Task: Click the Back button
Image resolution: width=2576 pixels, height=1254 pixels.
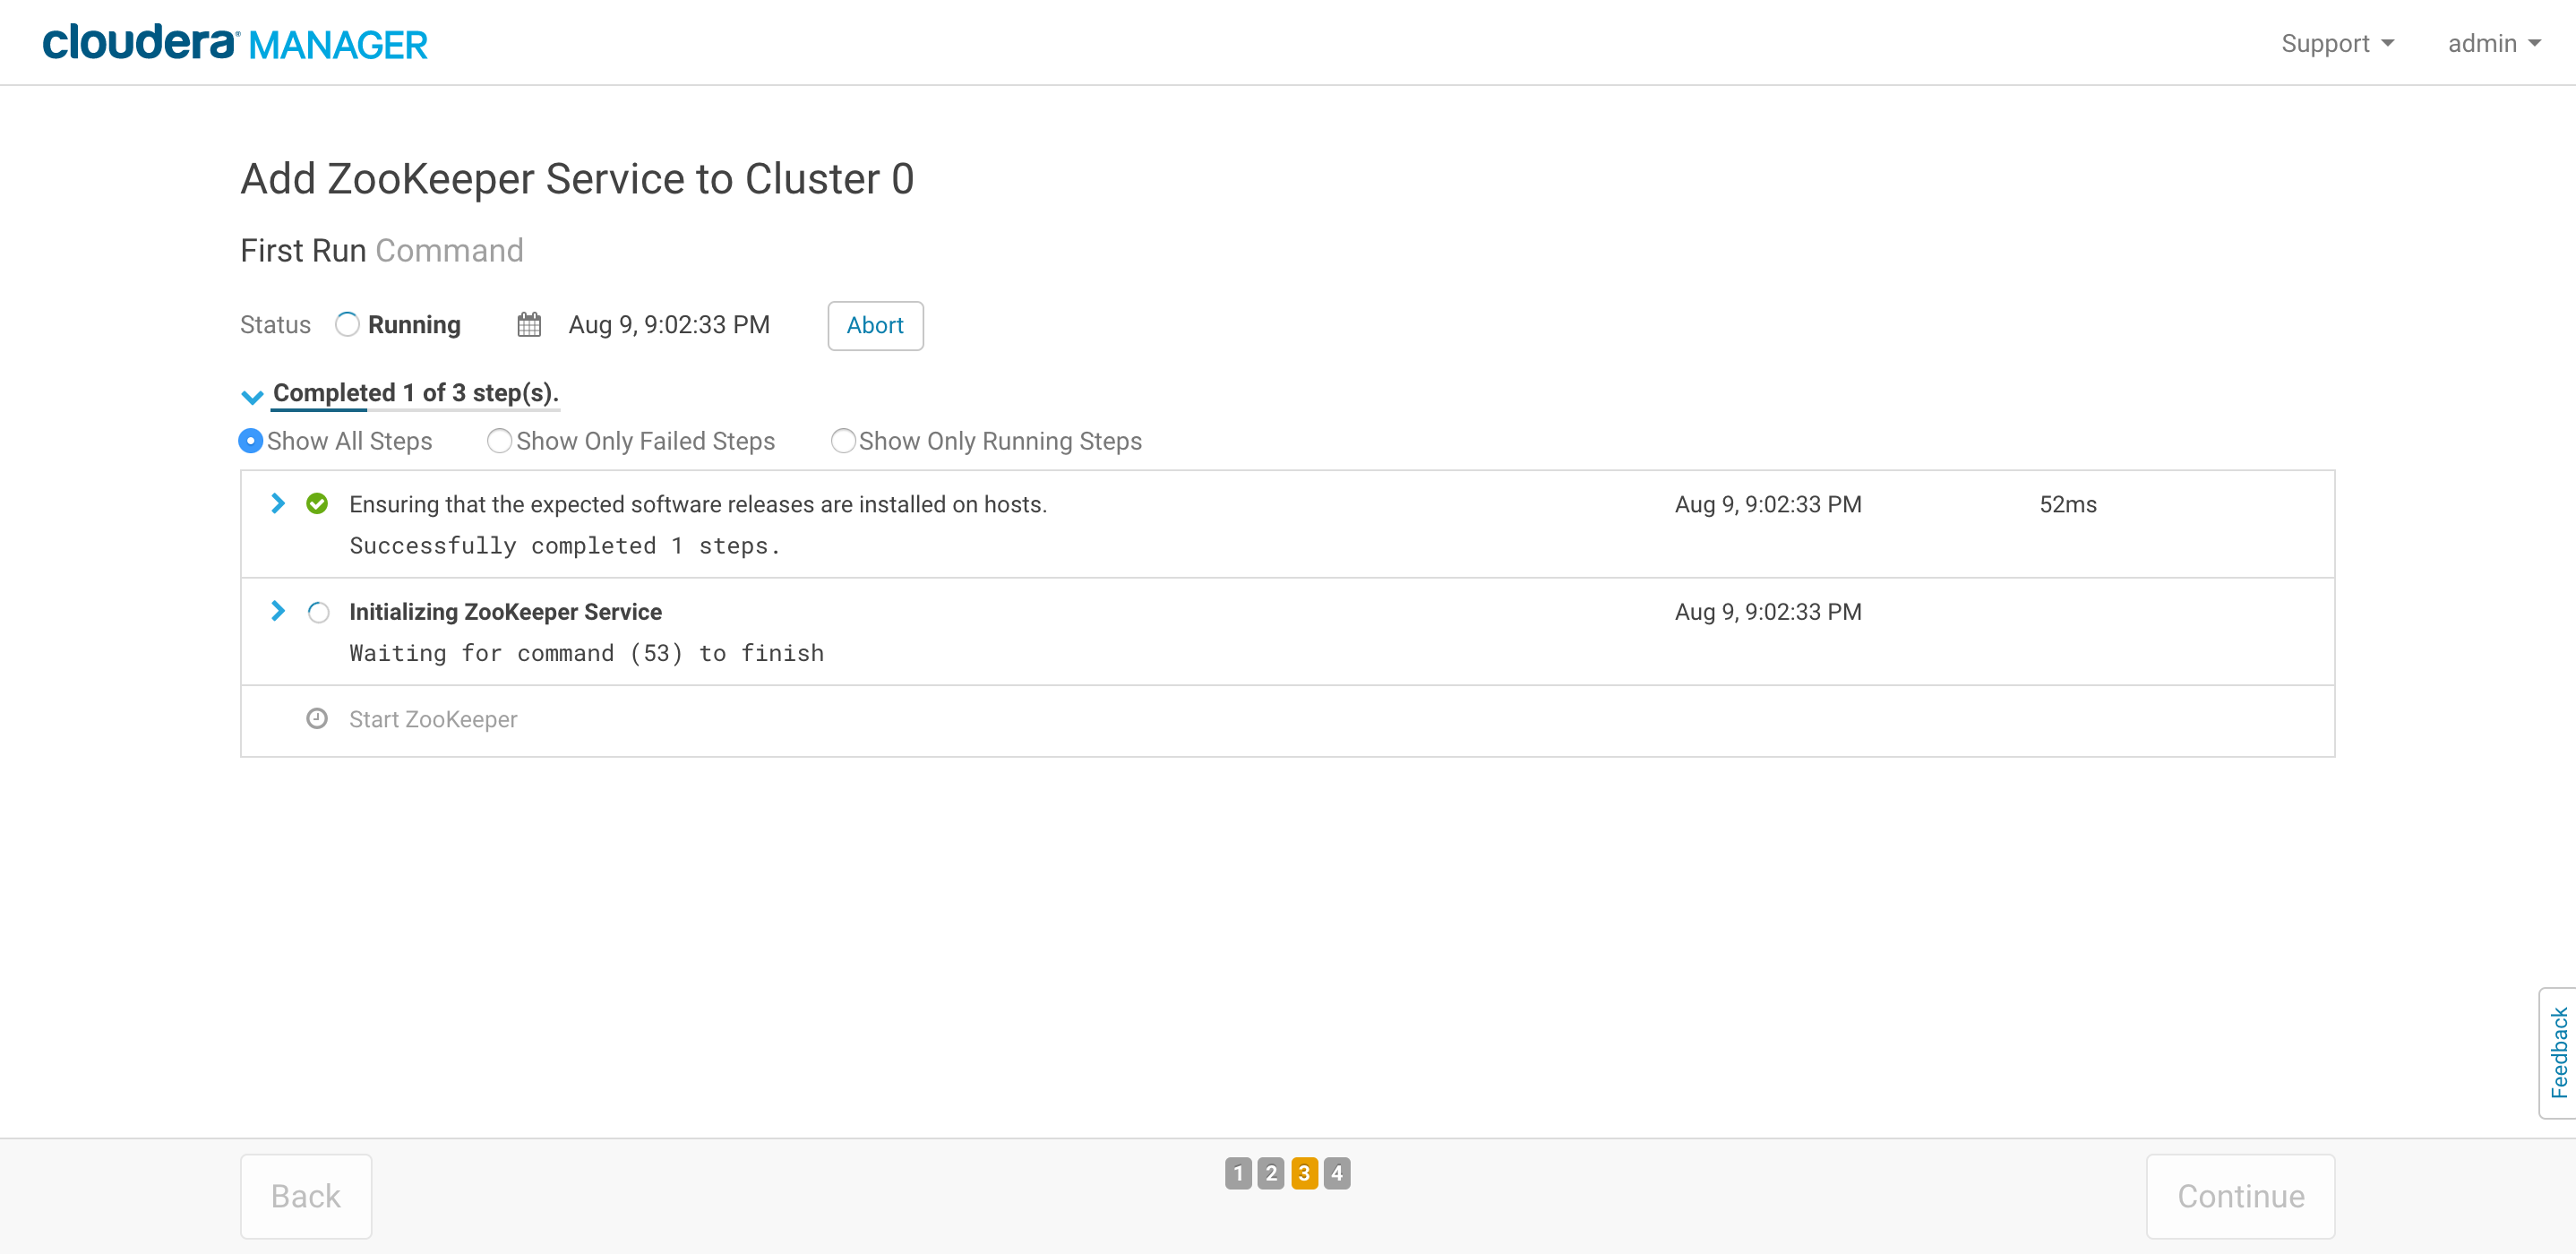Action: click(306, 1196)
